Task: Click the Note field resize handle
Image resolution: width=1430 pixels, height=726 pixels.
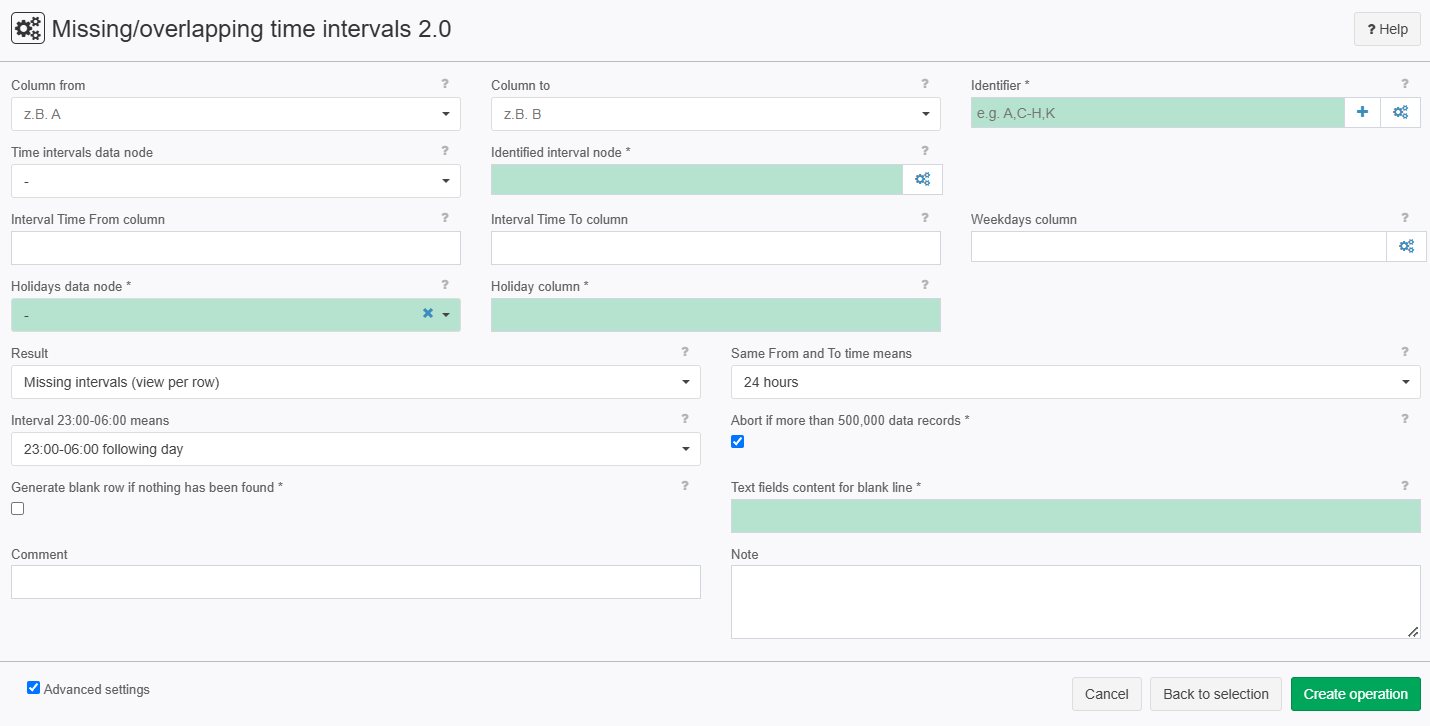Action: (x=1413, y=631)
